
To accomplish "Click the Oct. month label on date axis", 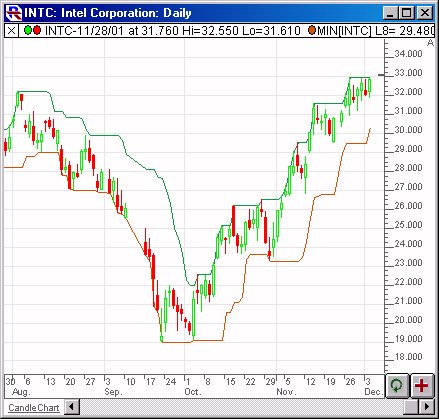I will (x=193, y=391).
